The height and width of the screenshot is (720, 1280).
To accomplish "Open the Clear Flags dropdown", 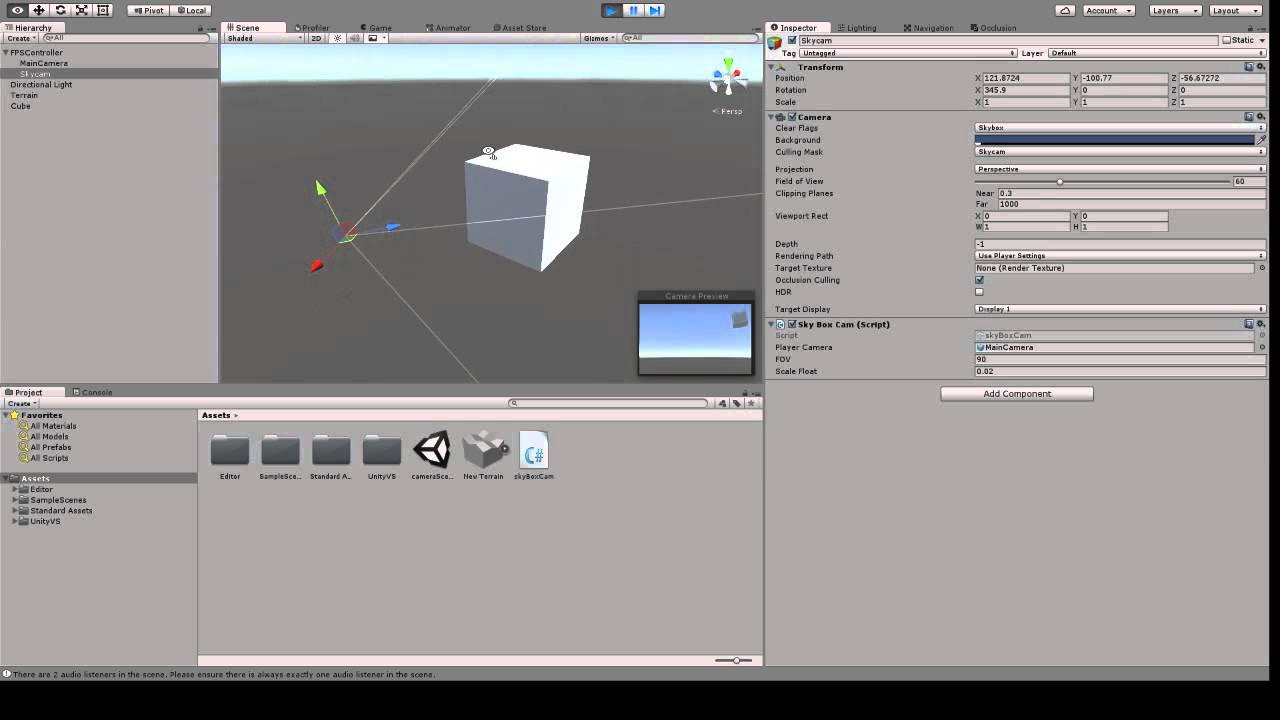I will [x=1117, y=128].
